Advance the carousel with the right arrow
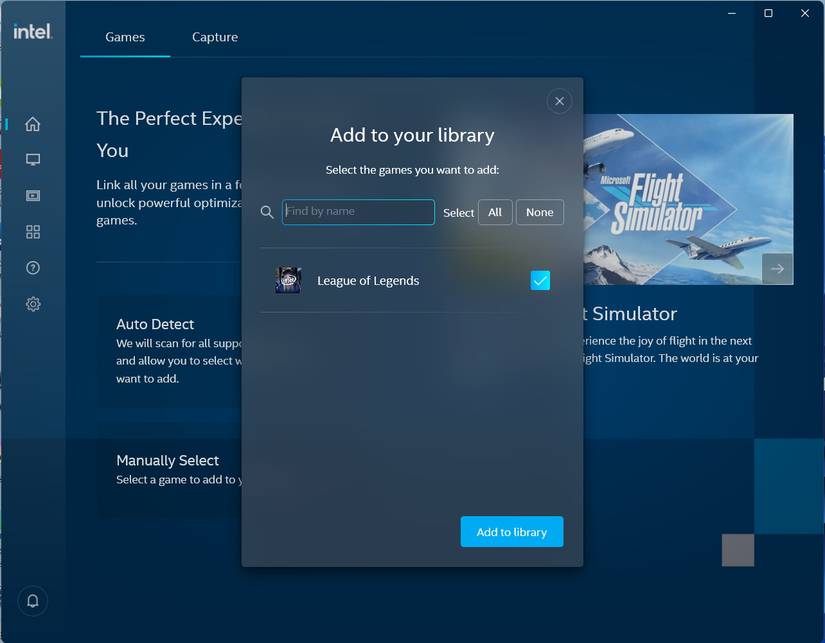 [x=777, y=268]
